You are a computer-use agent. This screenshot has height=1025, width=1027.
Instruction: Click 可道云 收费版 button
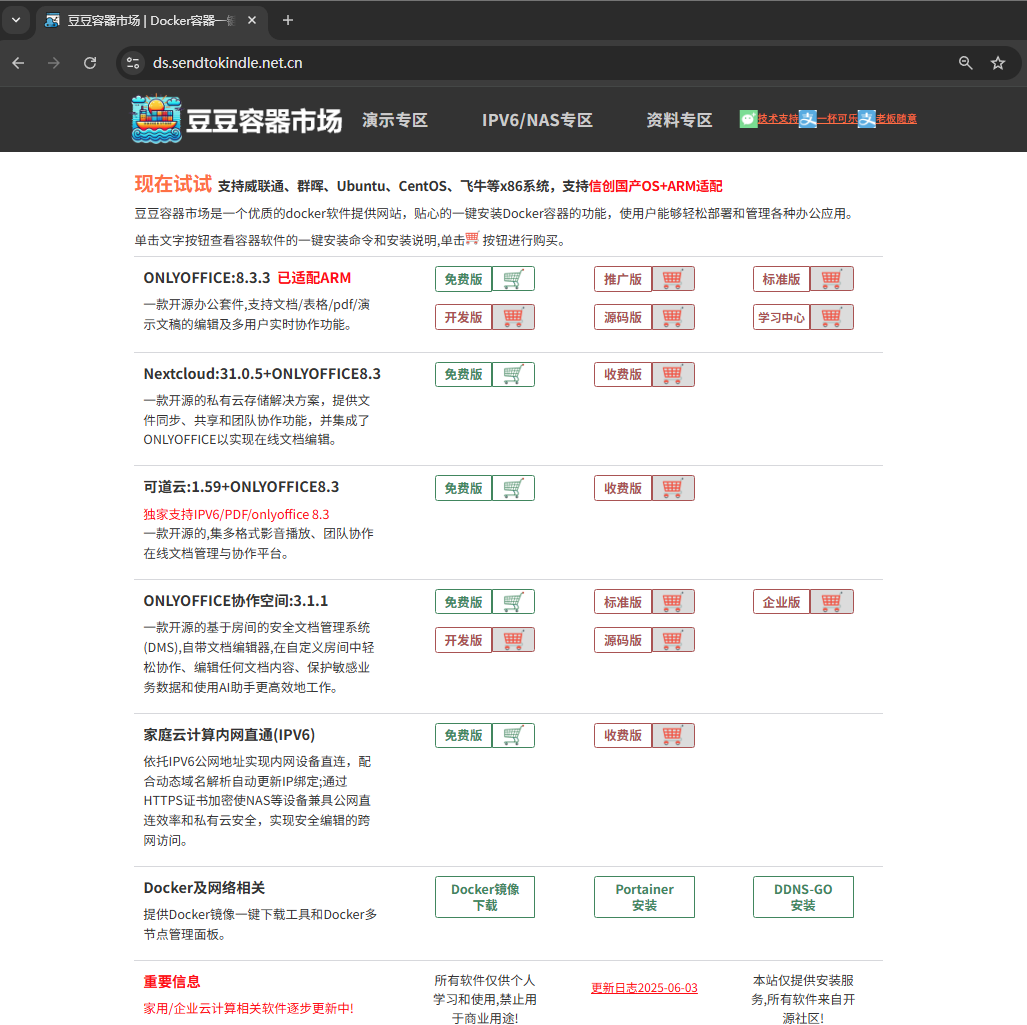point(623,488)
